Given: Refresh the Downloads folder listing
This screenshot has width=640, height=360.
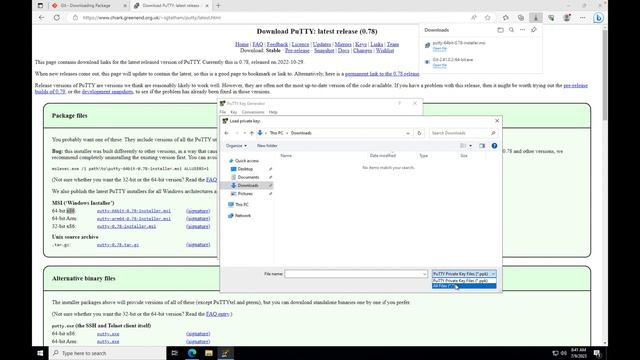Looking at the screenshot, I should click(x=419, y=133).
